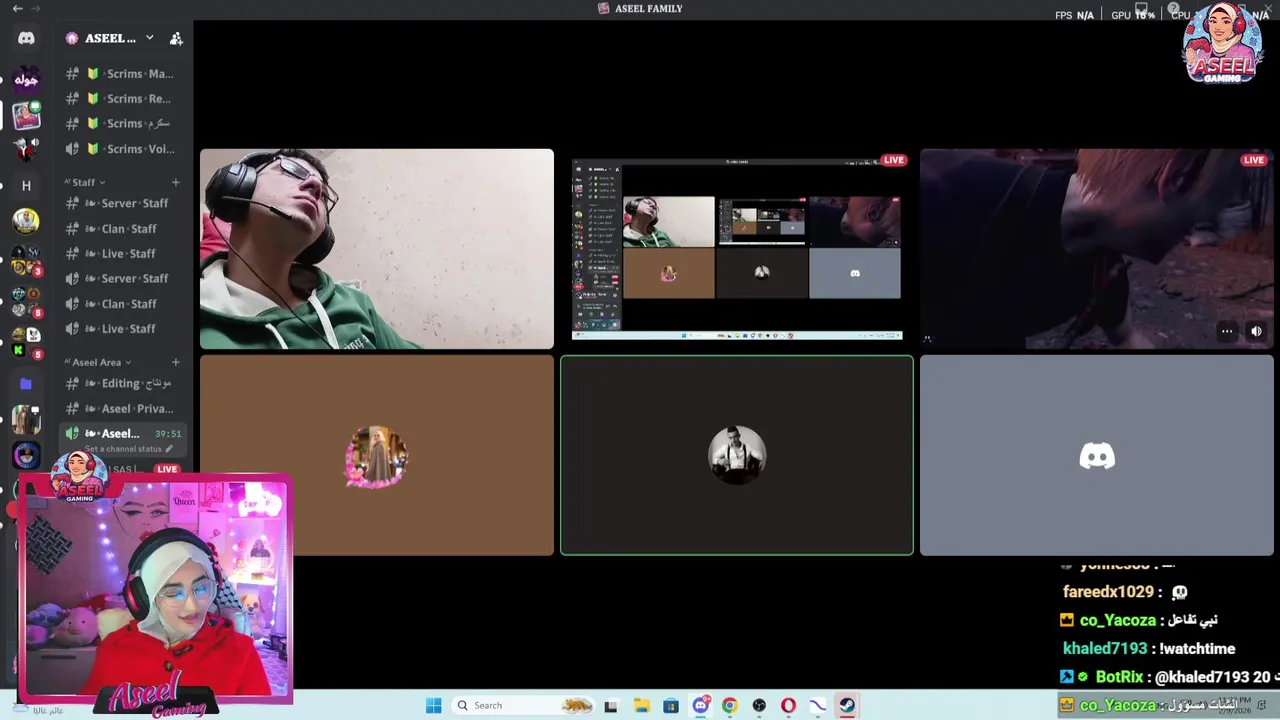Create channel in Aseel Area category

point(175,362)
